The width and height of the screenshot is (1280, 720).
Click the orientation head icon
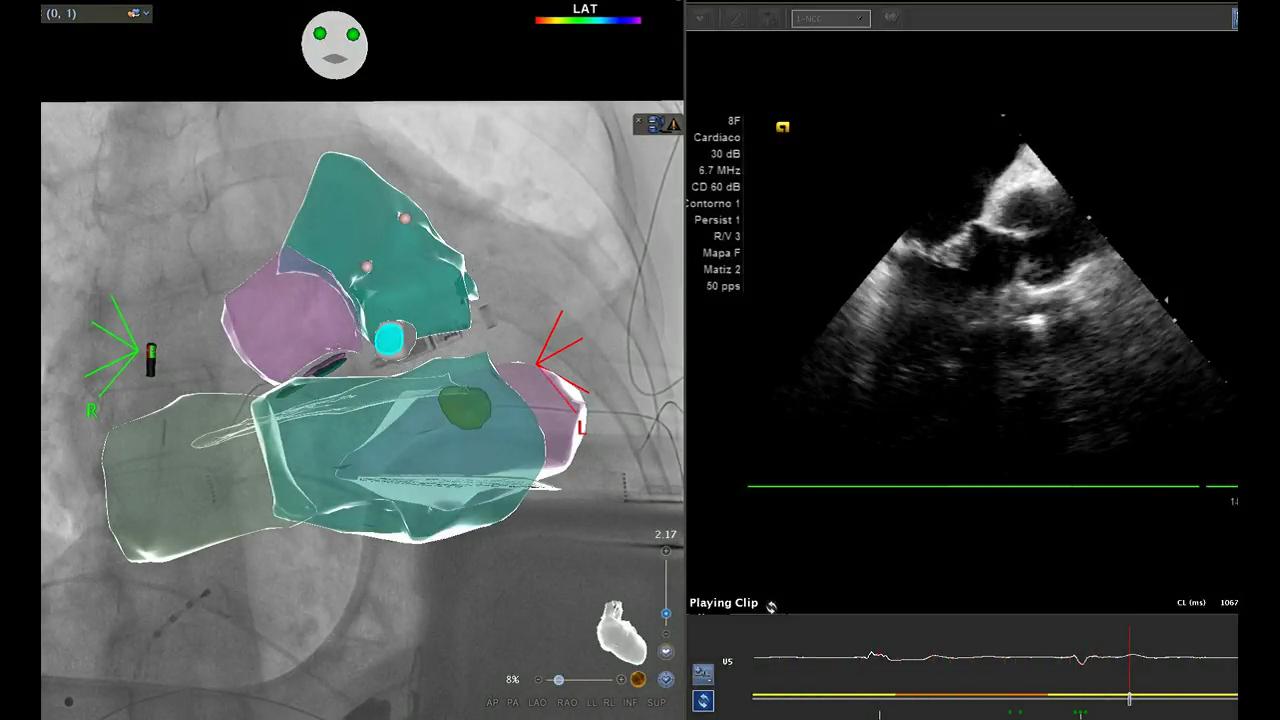click(x=335, y=45)
